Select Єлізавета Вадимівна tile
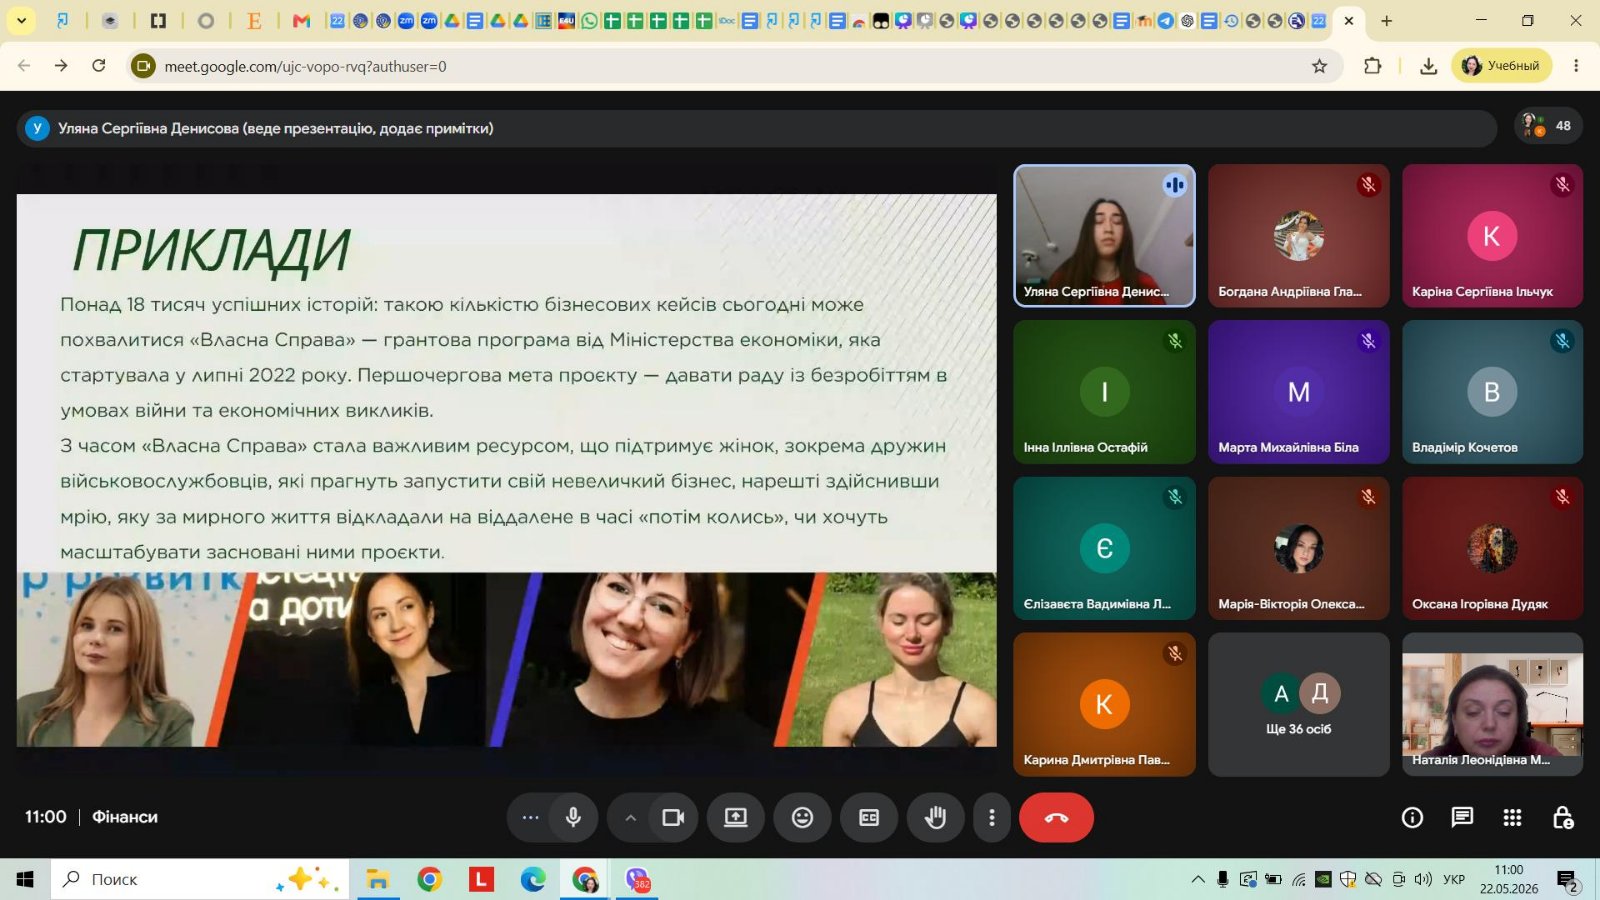 pos(1104,548)
